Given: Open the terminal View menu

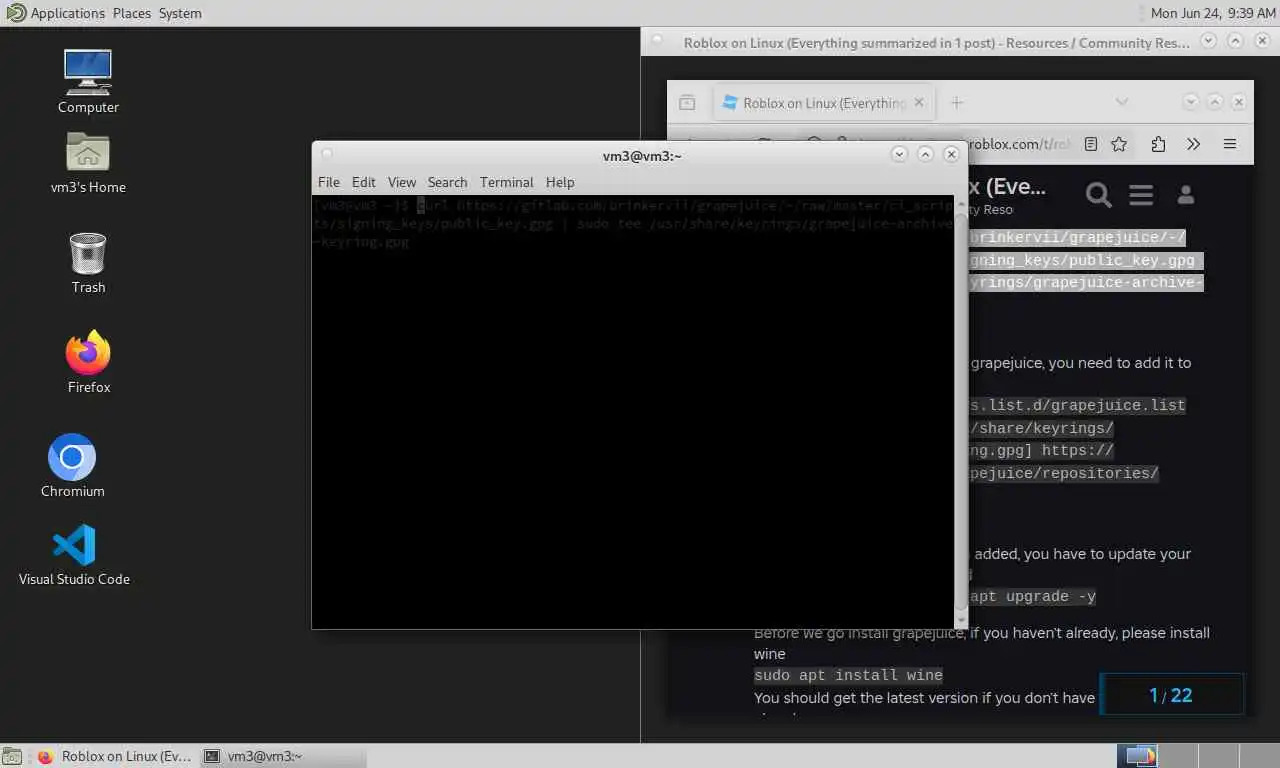Looking at the screenshot, I should 402,182.
